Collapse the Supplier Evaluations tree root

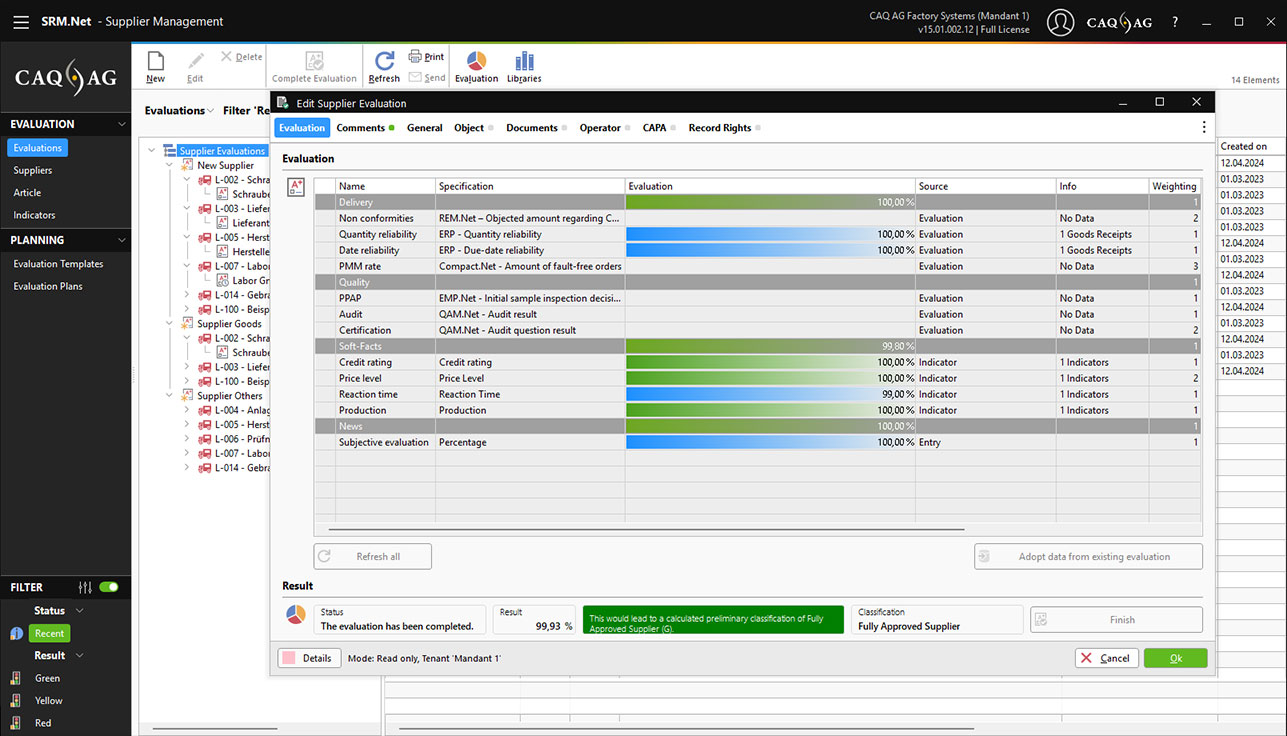152,151
